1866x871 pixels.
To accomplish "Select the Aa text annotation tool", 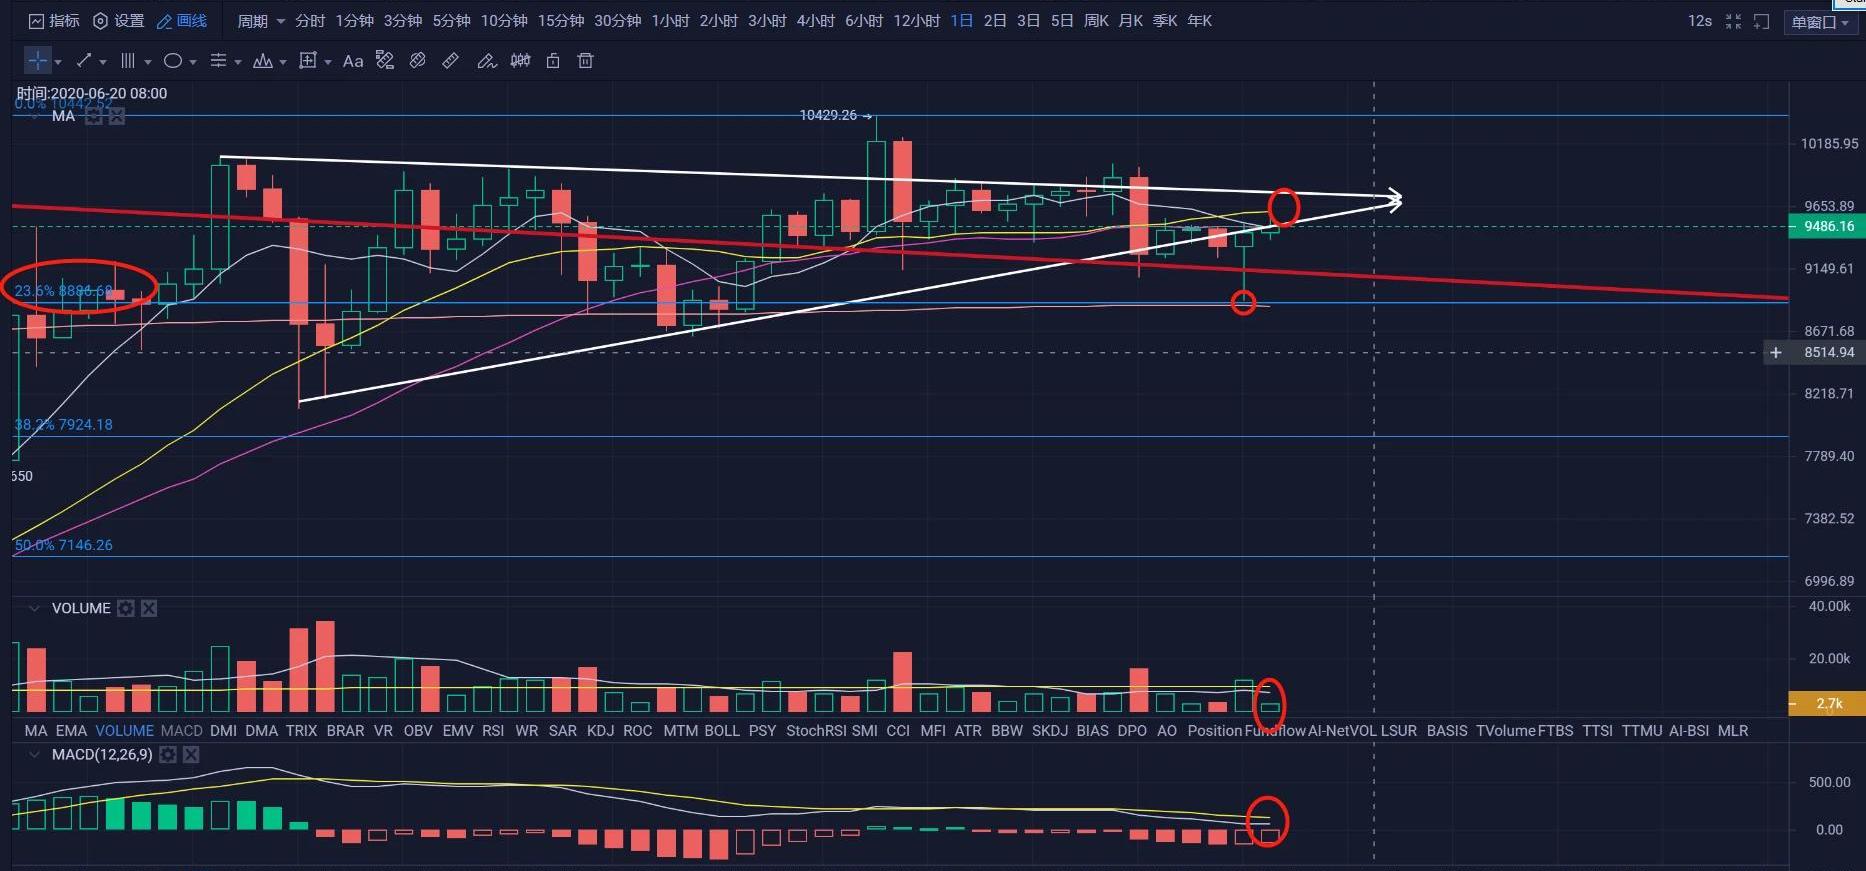I will 353,61.
